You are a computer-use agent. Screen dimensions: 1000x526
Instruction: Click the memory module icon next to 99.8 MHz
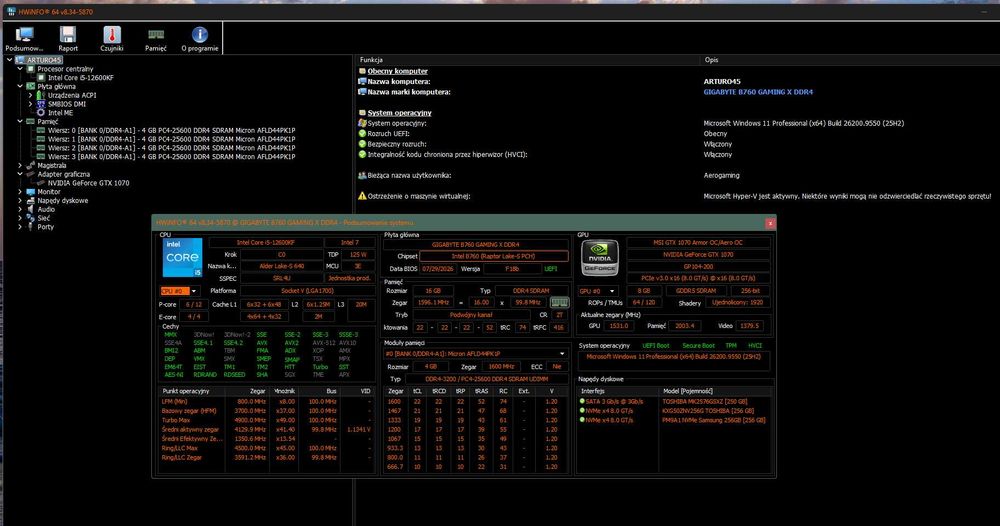[559, 302]
